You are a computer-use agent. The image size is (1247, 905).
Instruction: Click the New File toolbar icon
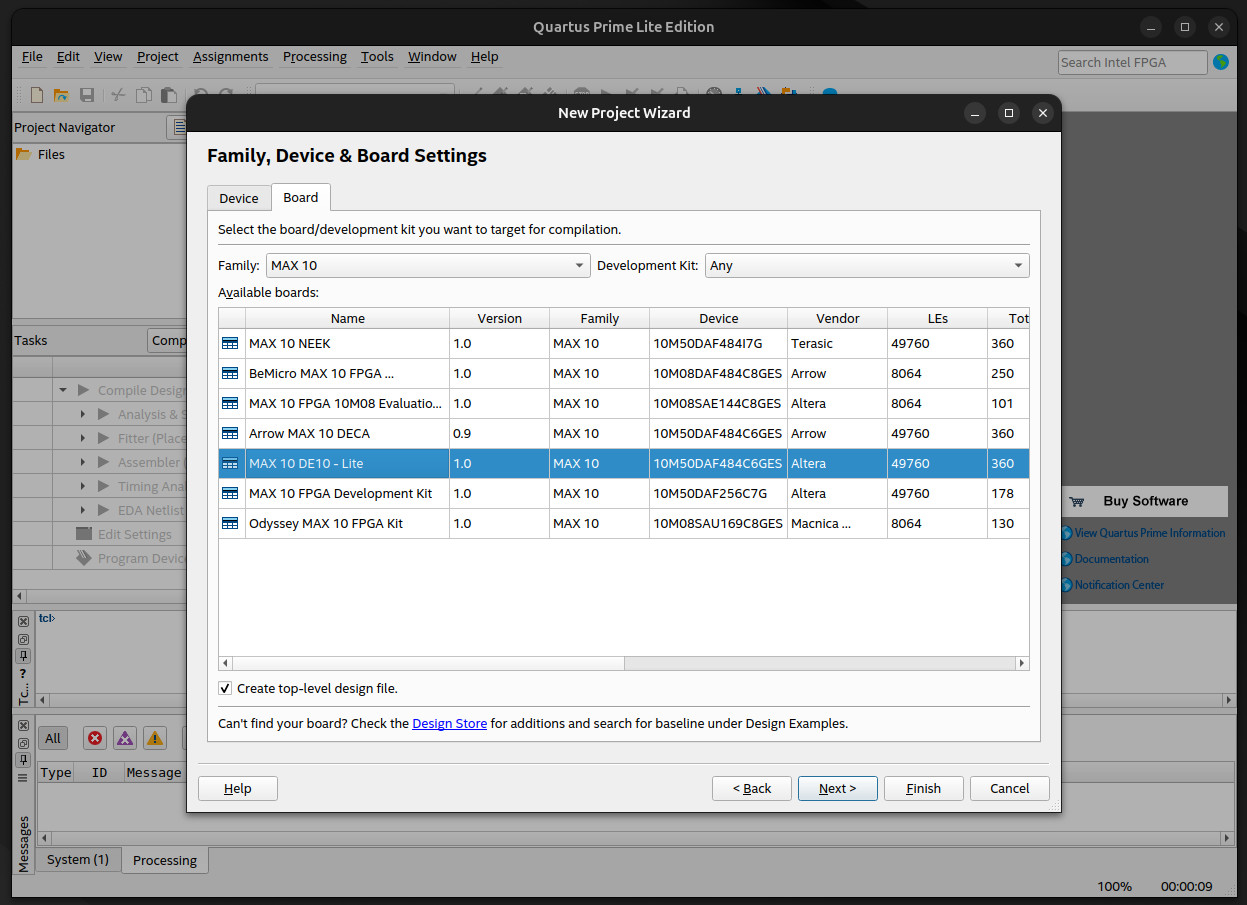(37, 95)
